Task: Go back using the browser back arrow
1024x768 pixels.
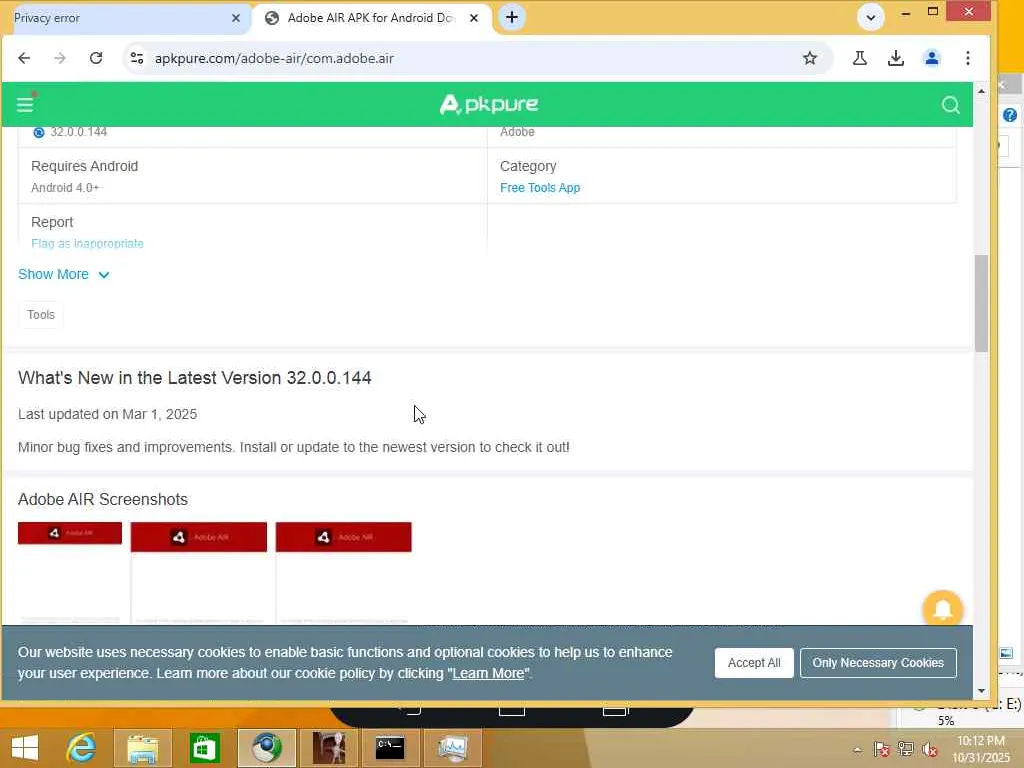Action: pos(24,58)
